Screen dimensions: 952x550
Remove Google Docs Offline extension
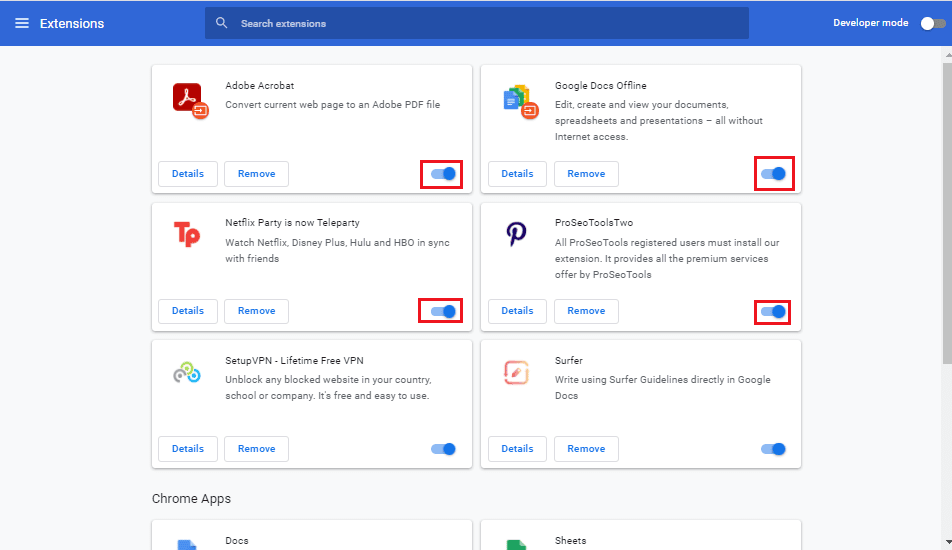[586, 174]
